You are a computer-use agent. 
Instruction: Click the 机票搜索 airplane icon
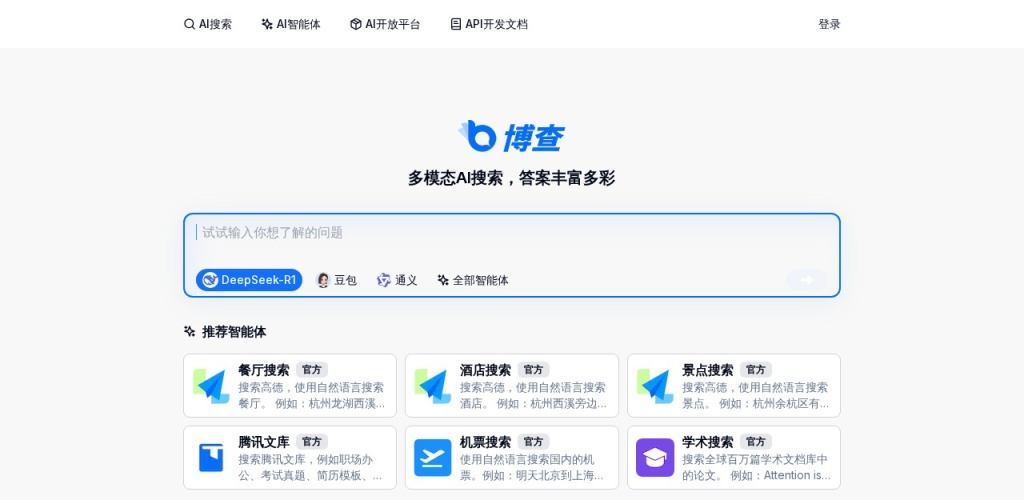coord(432,458)
